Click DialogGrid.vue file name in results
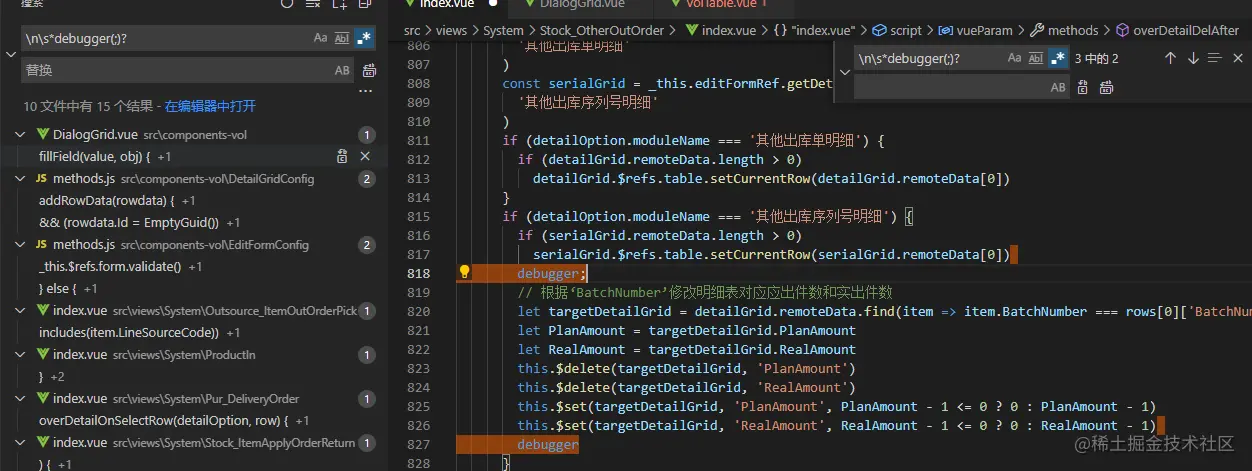The height and width of the screenshot is (471, 1252). pos(95,134)
